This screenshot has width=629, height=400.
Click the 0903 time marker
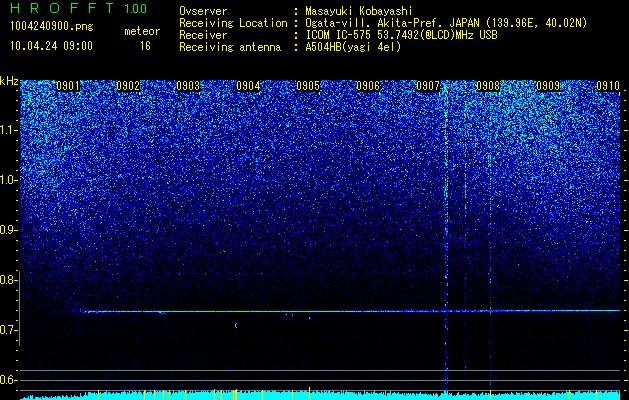188,86
